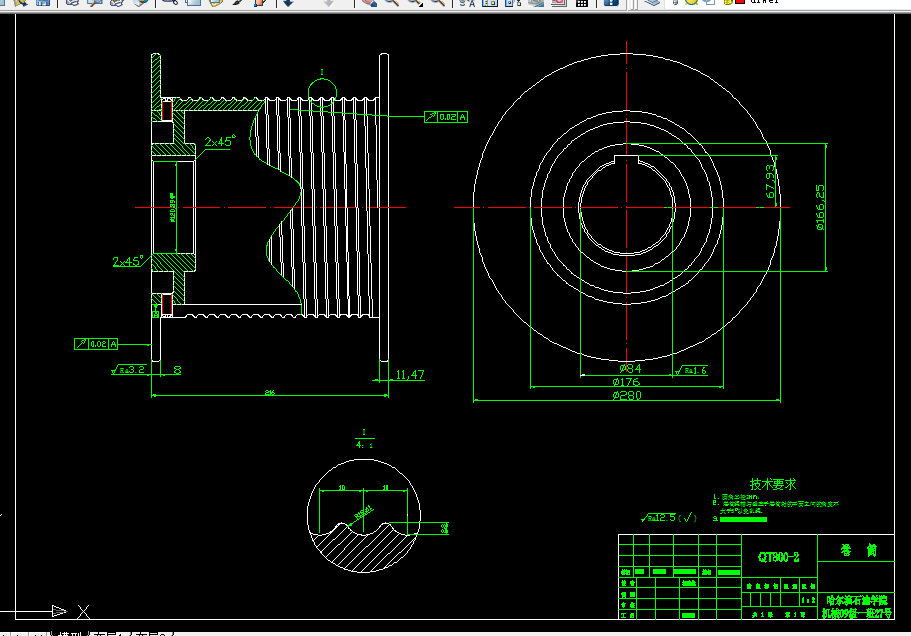Image resolution: width=911 pixels, height=636 pixels.
Task: Click the Ra12.5 general roughness note
Action: tap(669, 518)
